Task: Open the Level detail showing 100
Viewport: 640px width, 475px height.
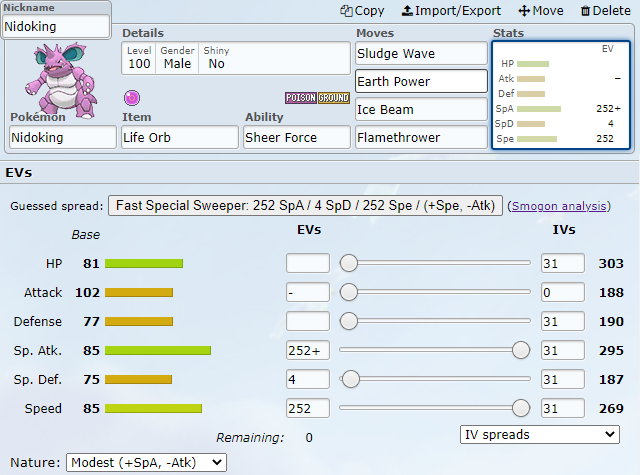Action: tap(139, 58)
